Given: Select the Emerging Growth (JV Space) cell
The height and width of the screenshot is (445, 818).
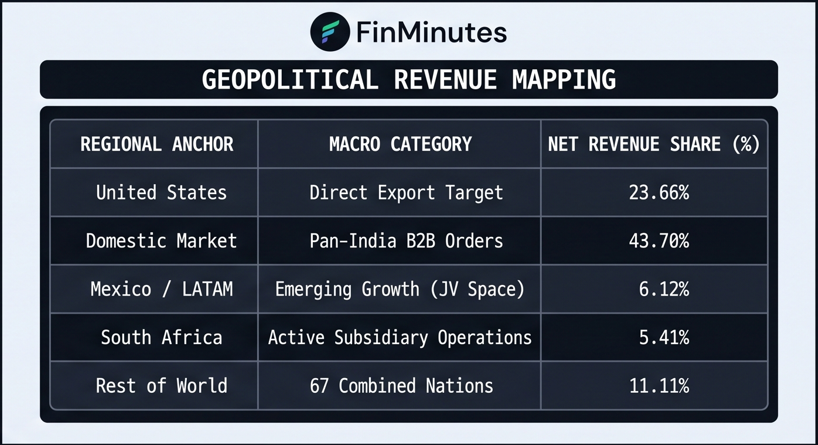Looking at the screenshot, I should pyautogui.click(x=400, y=290).
